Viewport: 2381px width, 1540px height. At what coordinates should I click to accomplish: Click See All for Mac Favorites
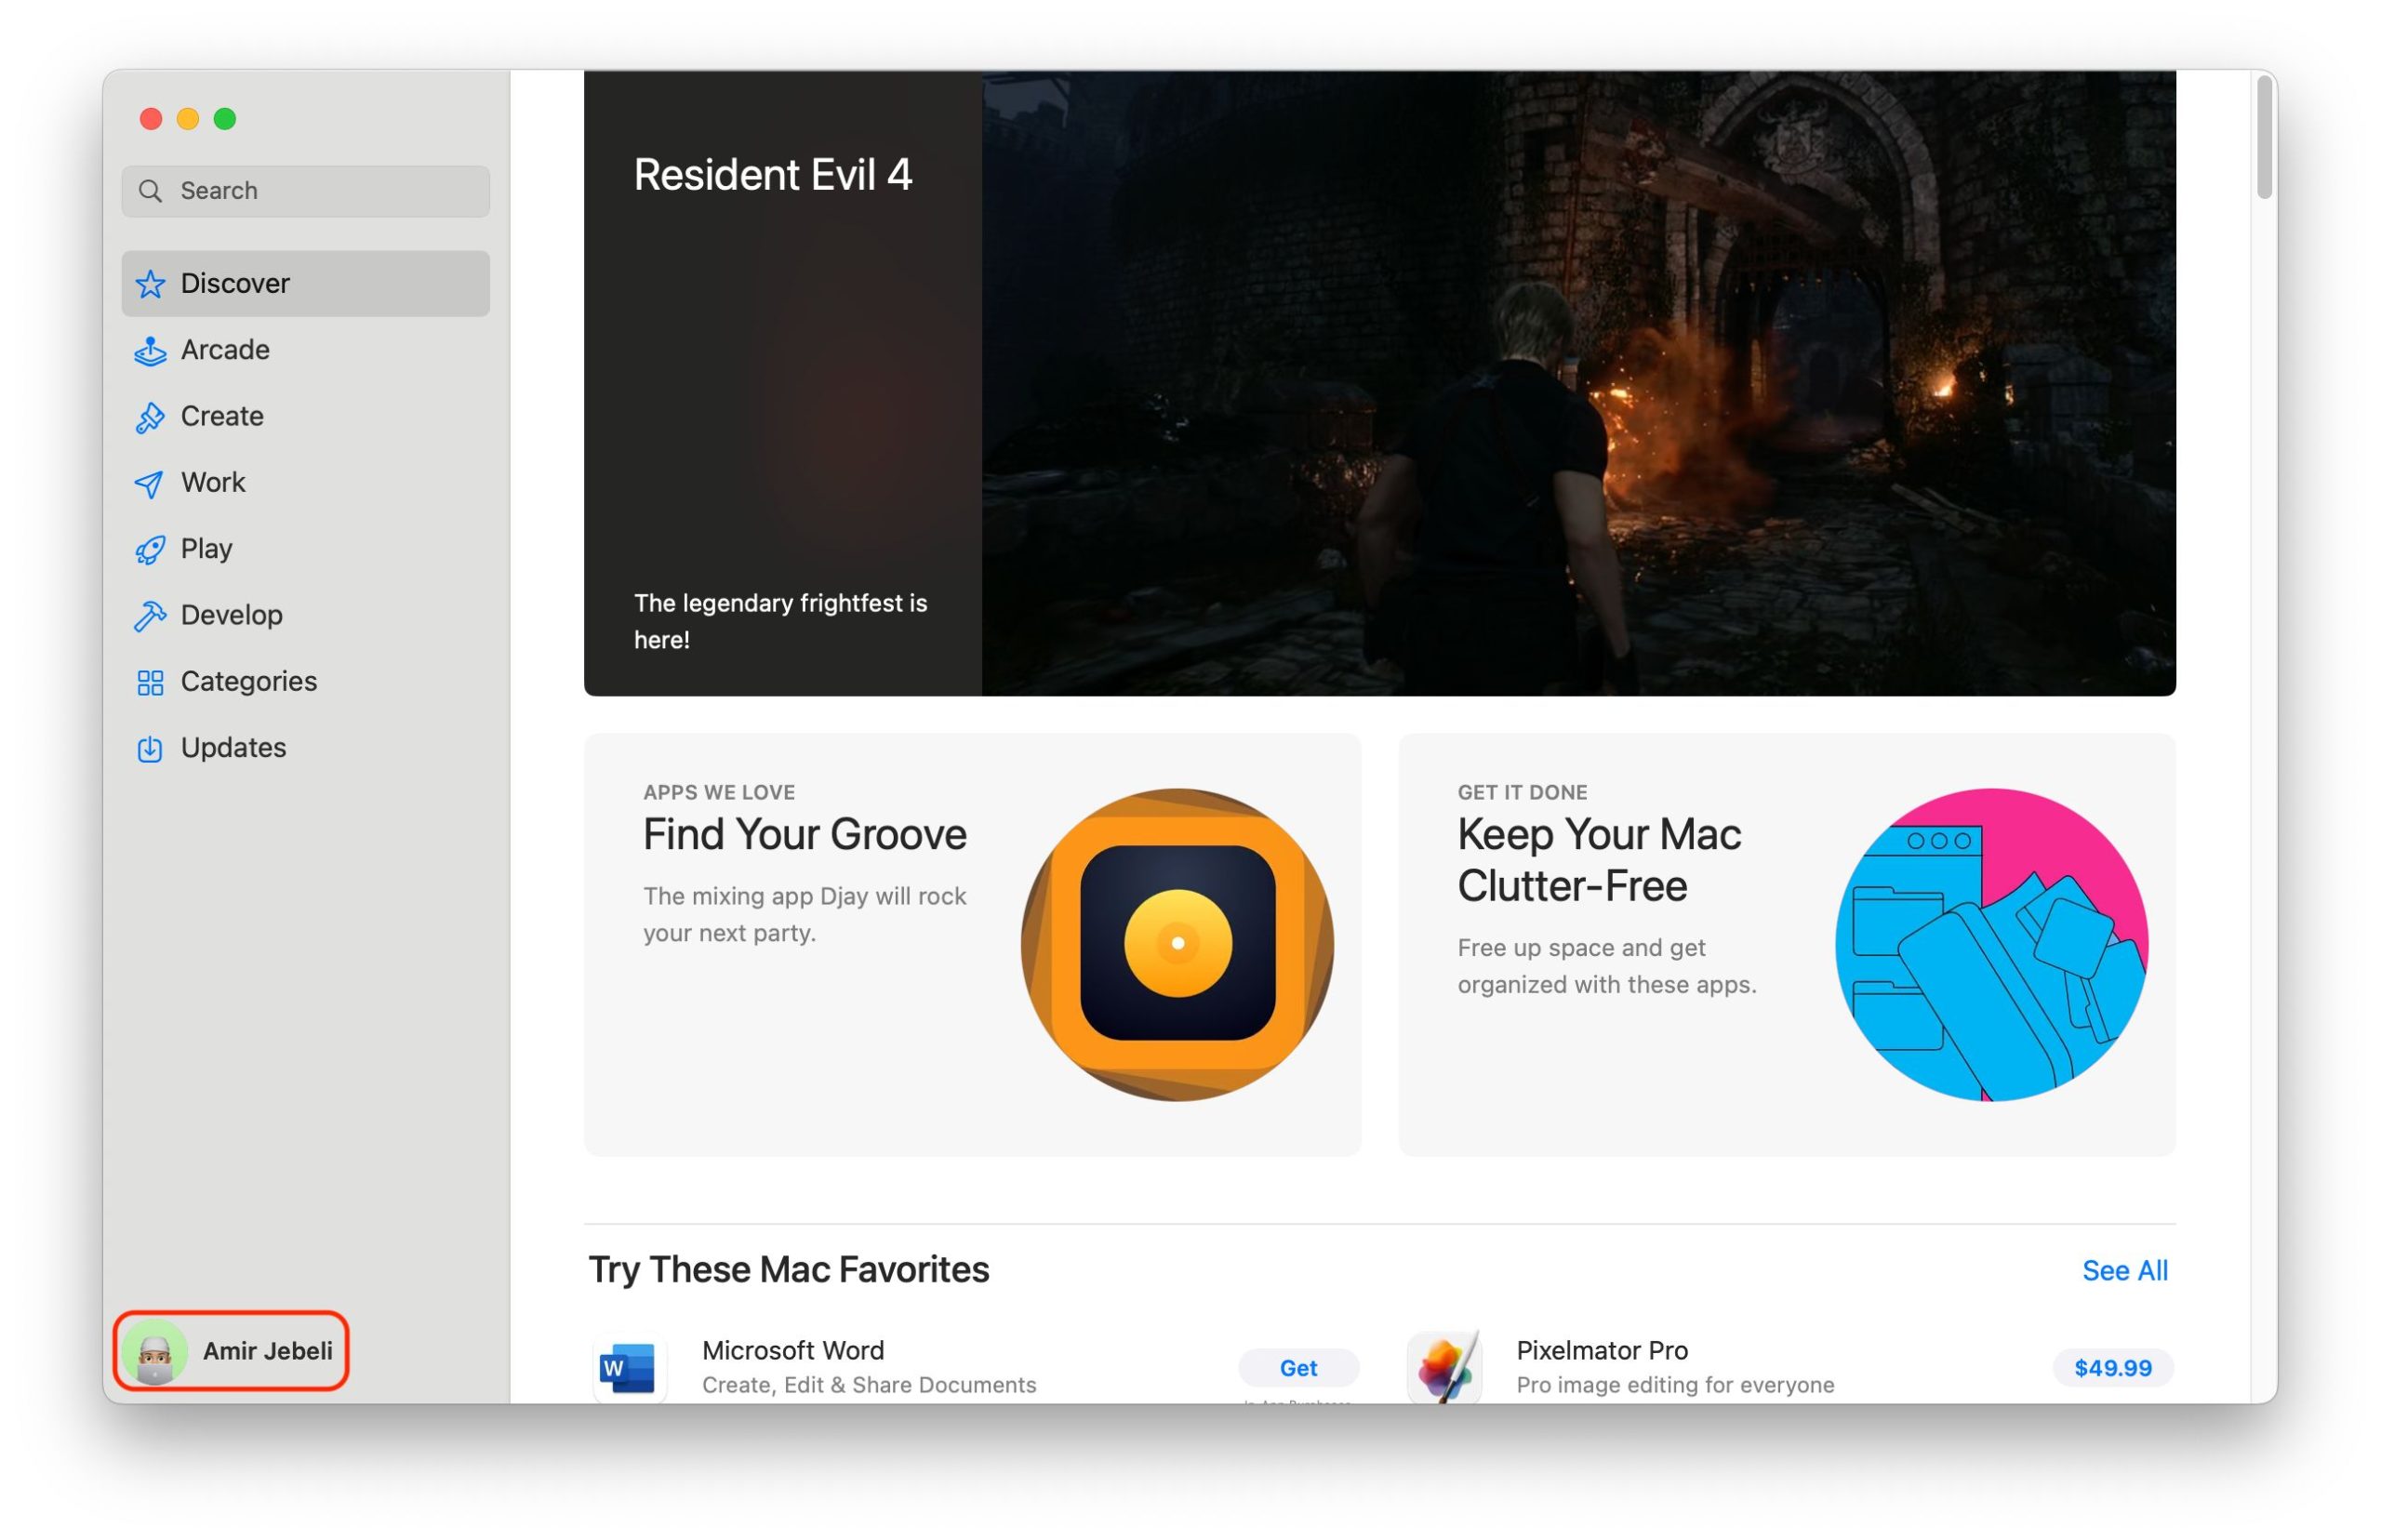2124,1270
